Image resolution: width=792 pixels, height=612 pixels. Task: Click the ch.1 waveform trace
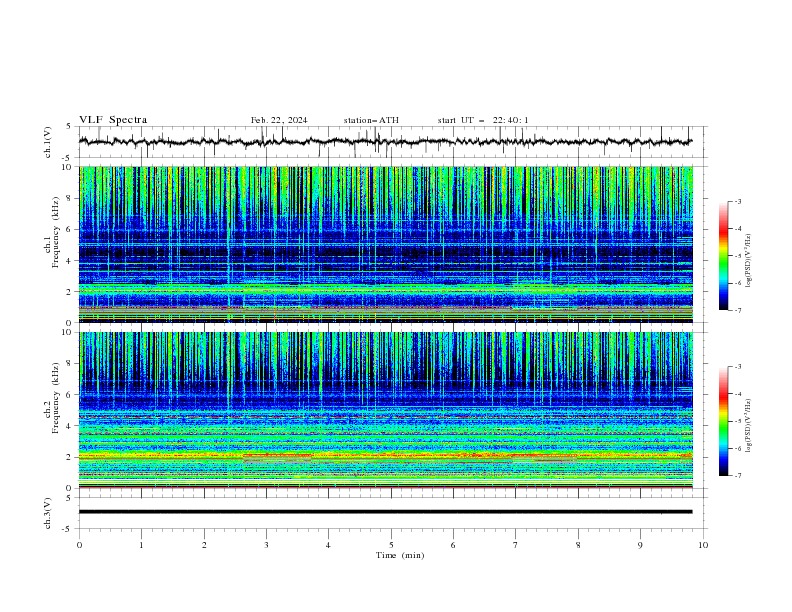click(385, 142)
